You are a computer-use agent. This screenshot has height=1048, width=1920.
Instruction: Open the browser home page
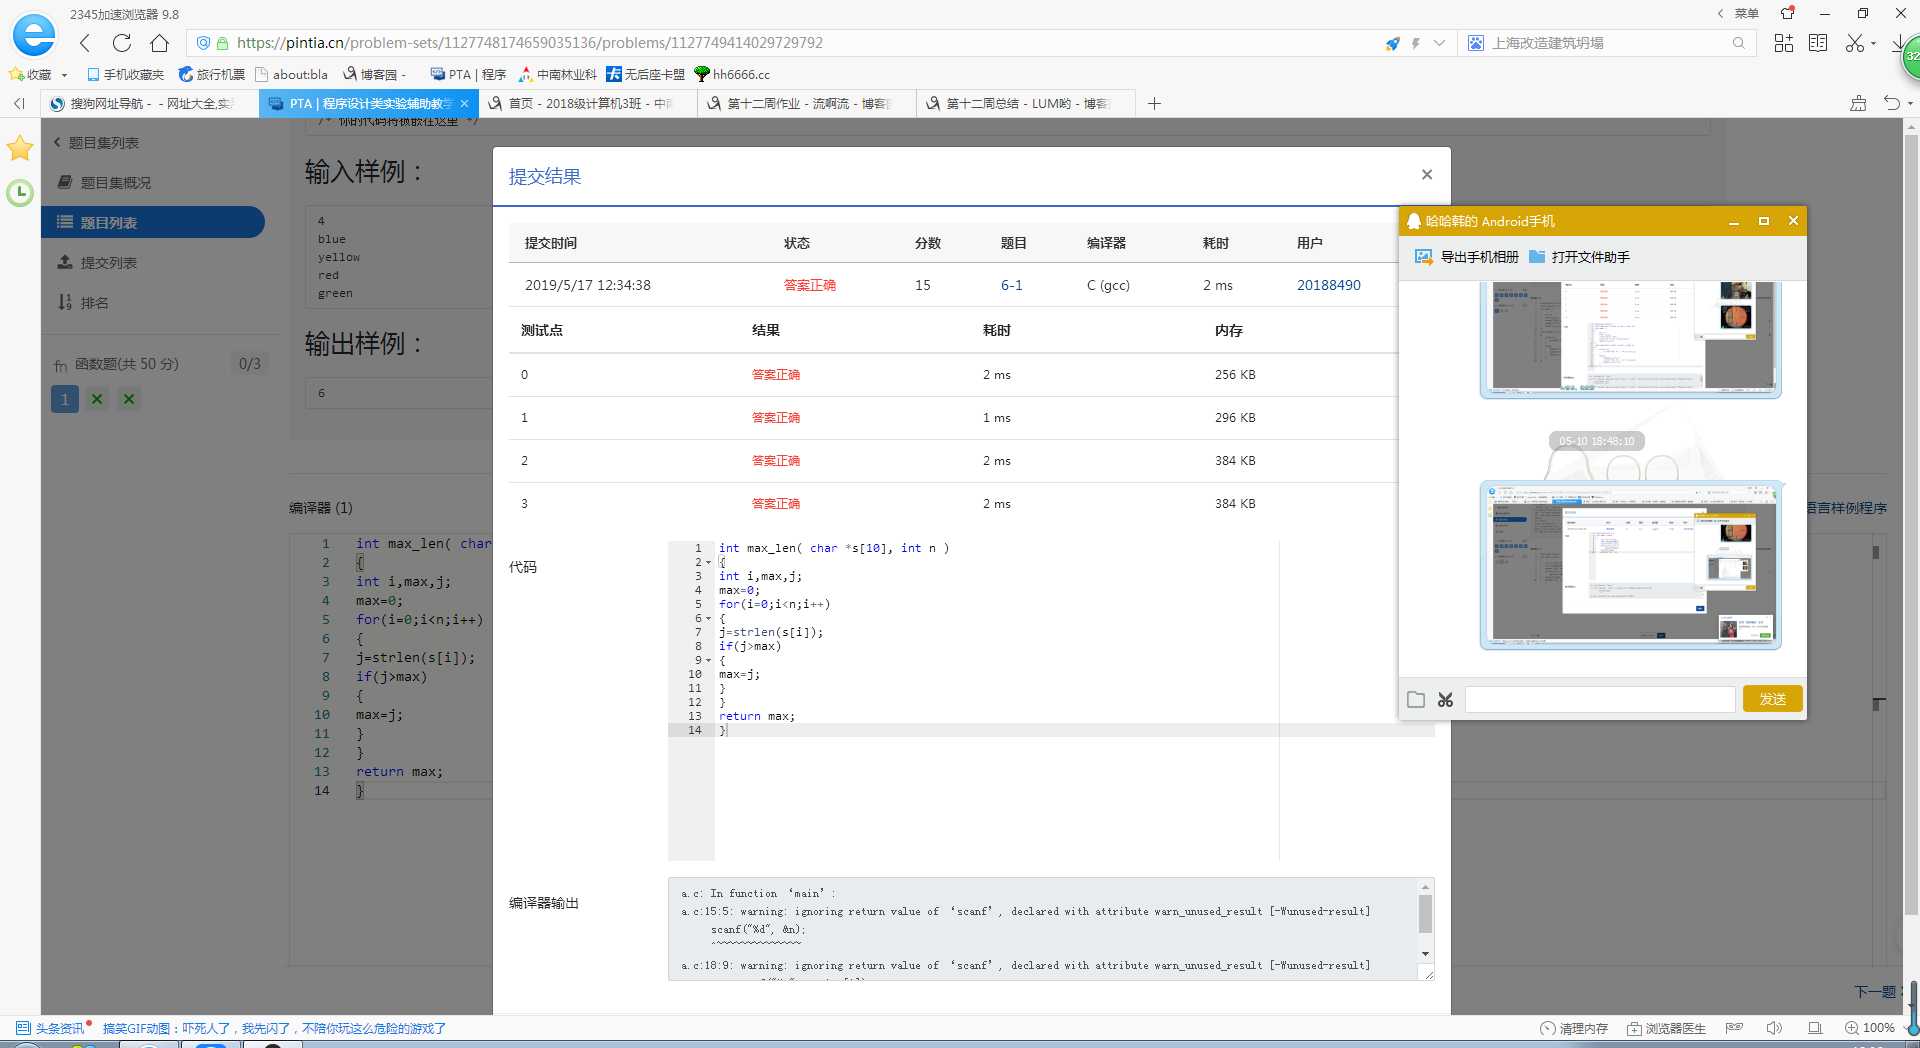(159, 43)
